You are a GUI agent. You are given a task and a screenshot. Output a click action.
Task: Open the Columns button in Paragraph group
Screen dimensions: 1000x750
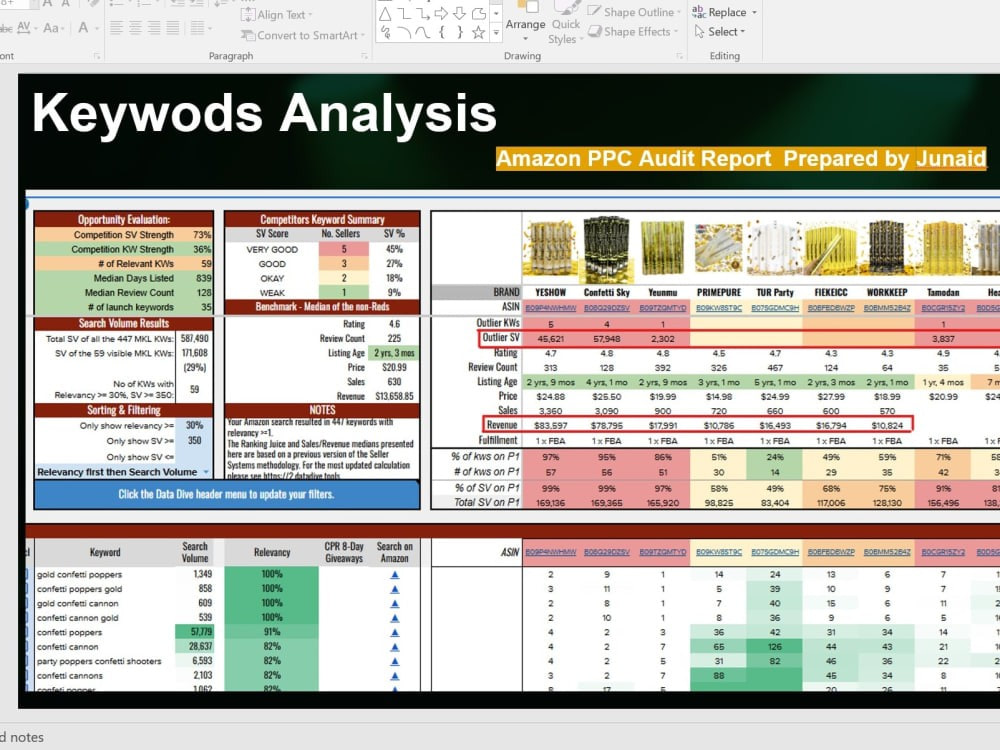pyautogui.click(x=200, y=27)
